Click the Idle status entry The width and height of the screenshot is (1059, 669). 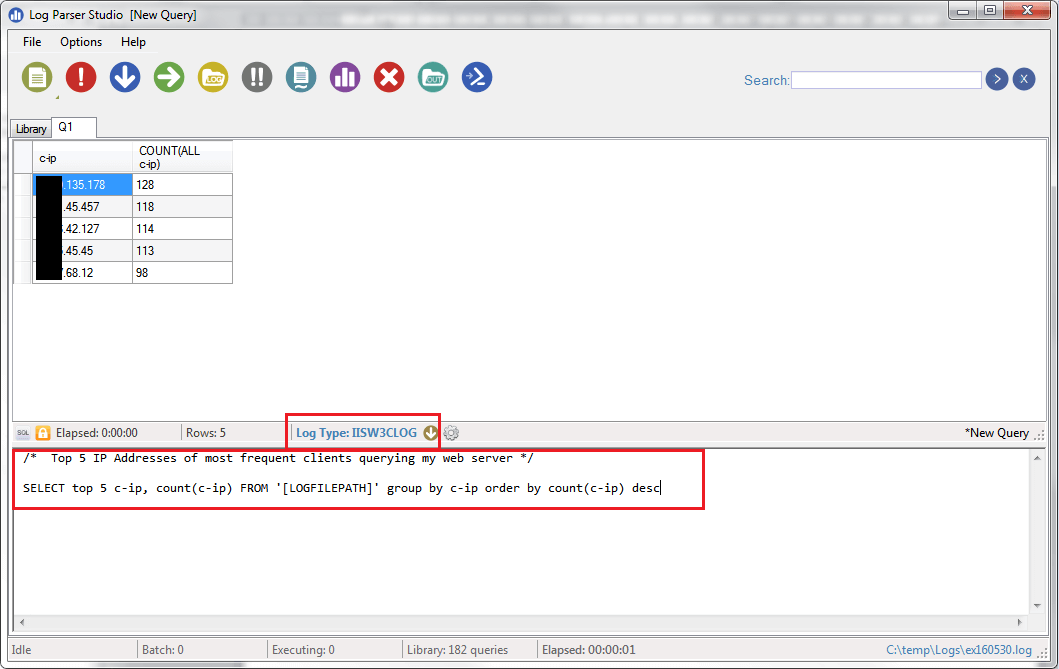coord(22,650)
